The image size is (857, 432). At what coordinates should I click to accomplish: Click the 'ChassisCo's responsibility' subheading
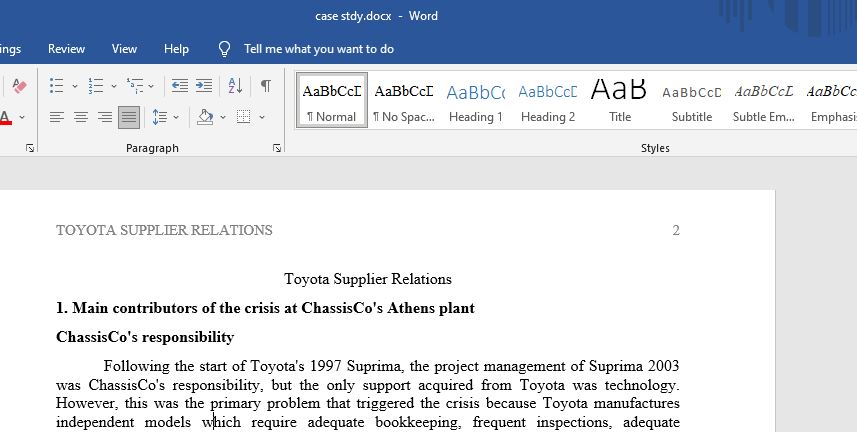click(145, 337)
